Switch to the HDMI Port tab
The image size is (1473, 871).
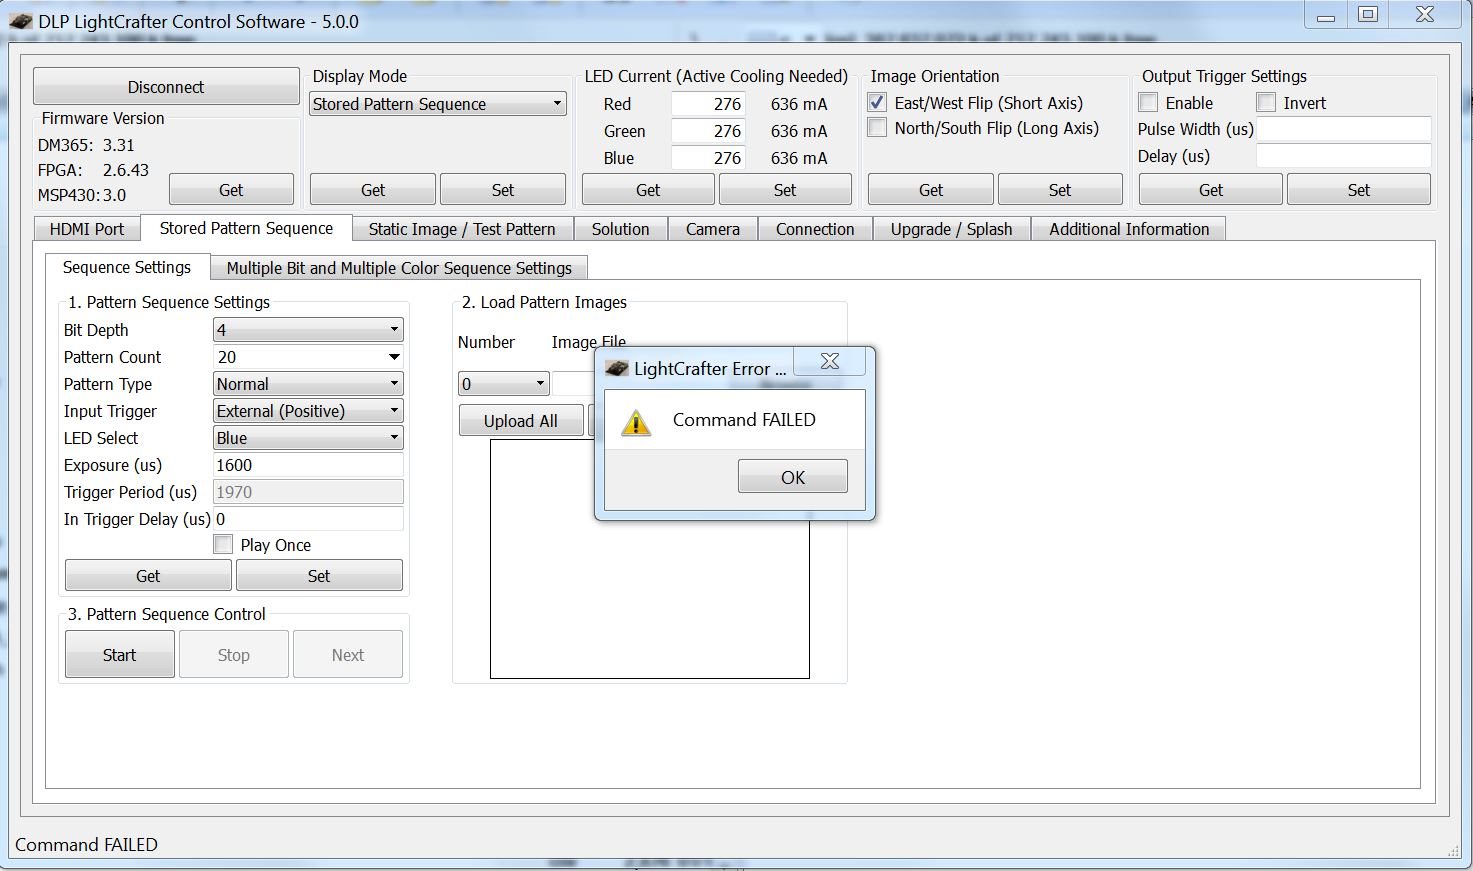[87, 229]
